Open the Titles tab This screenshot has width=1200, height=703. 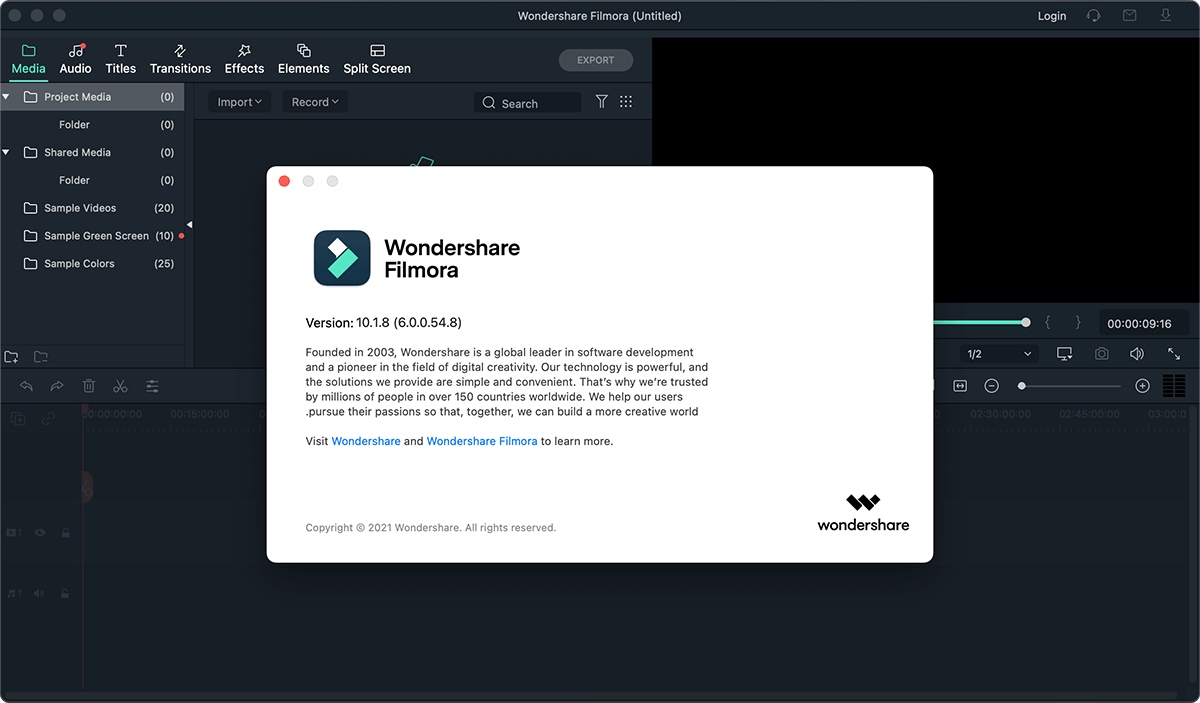pos(120,60)
